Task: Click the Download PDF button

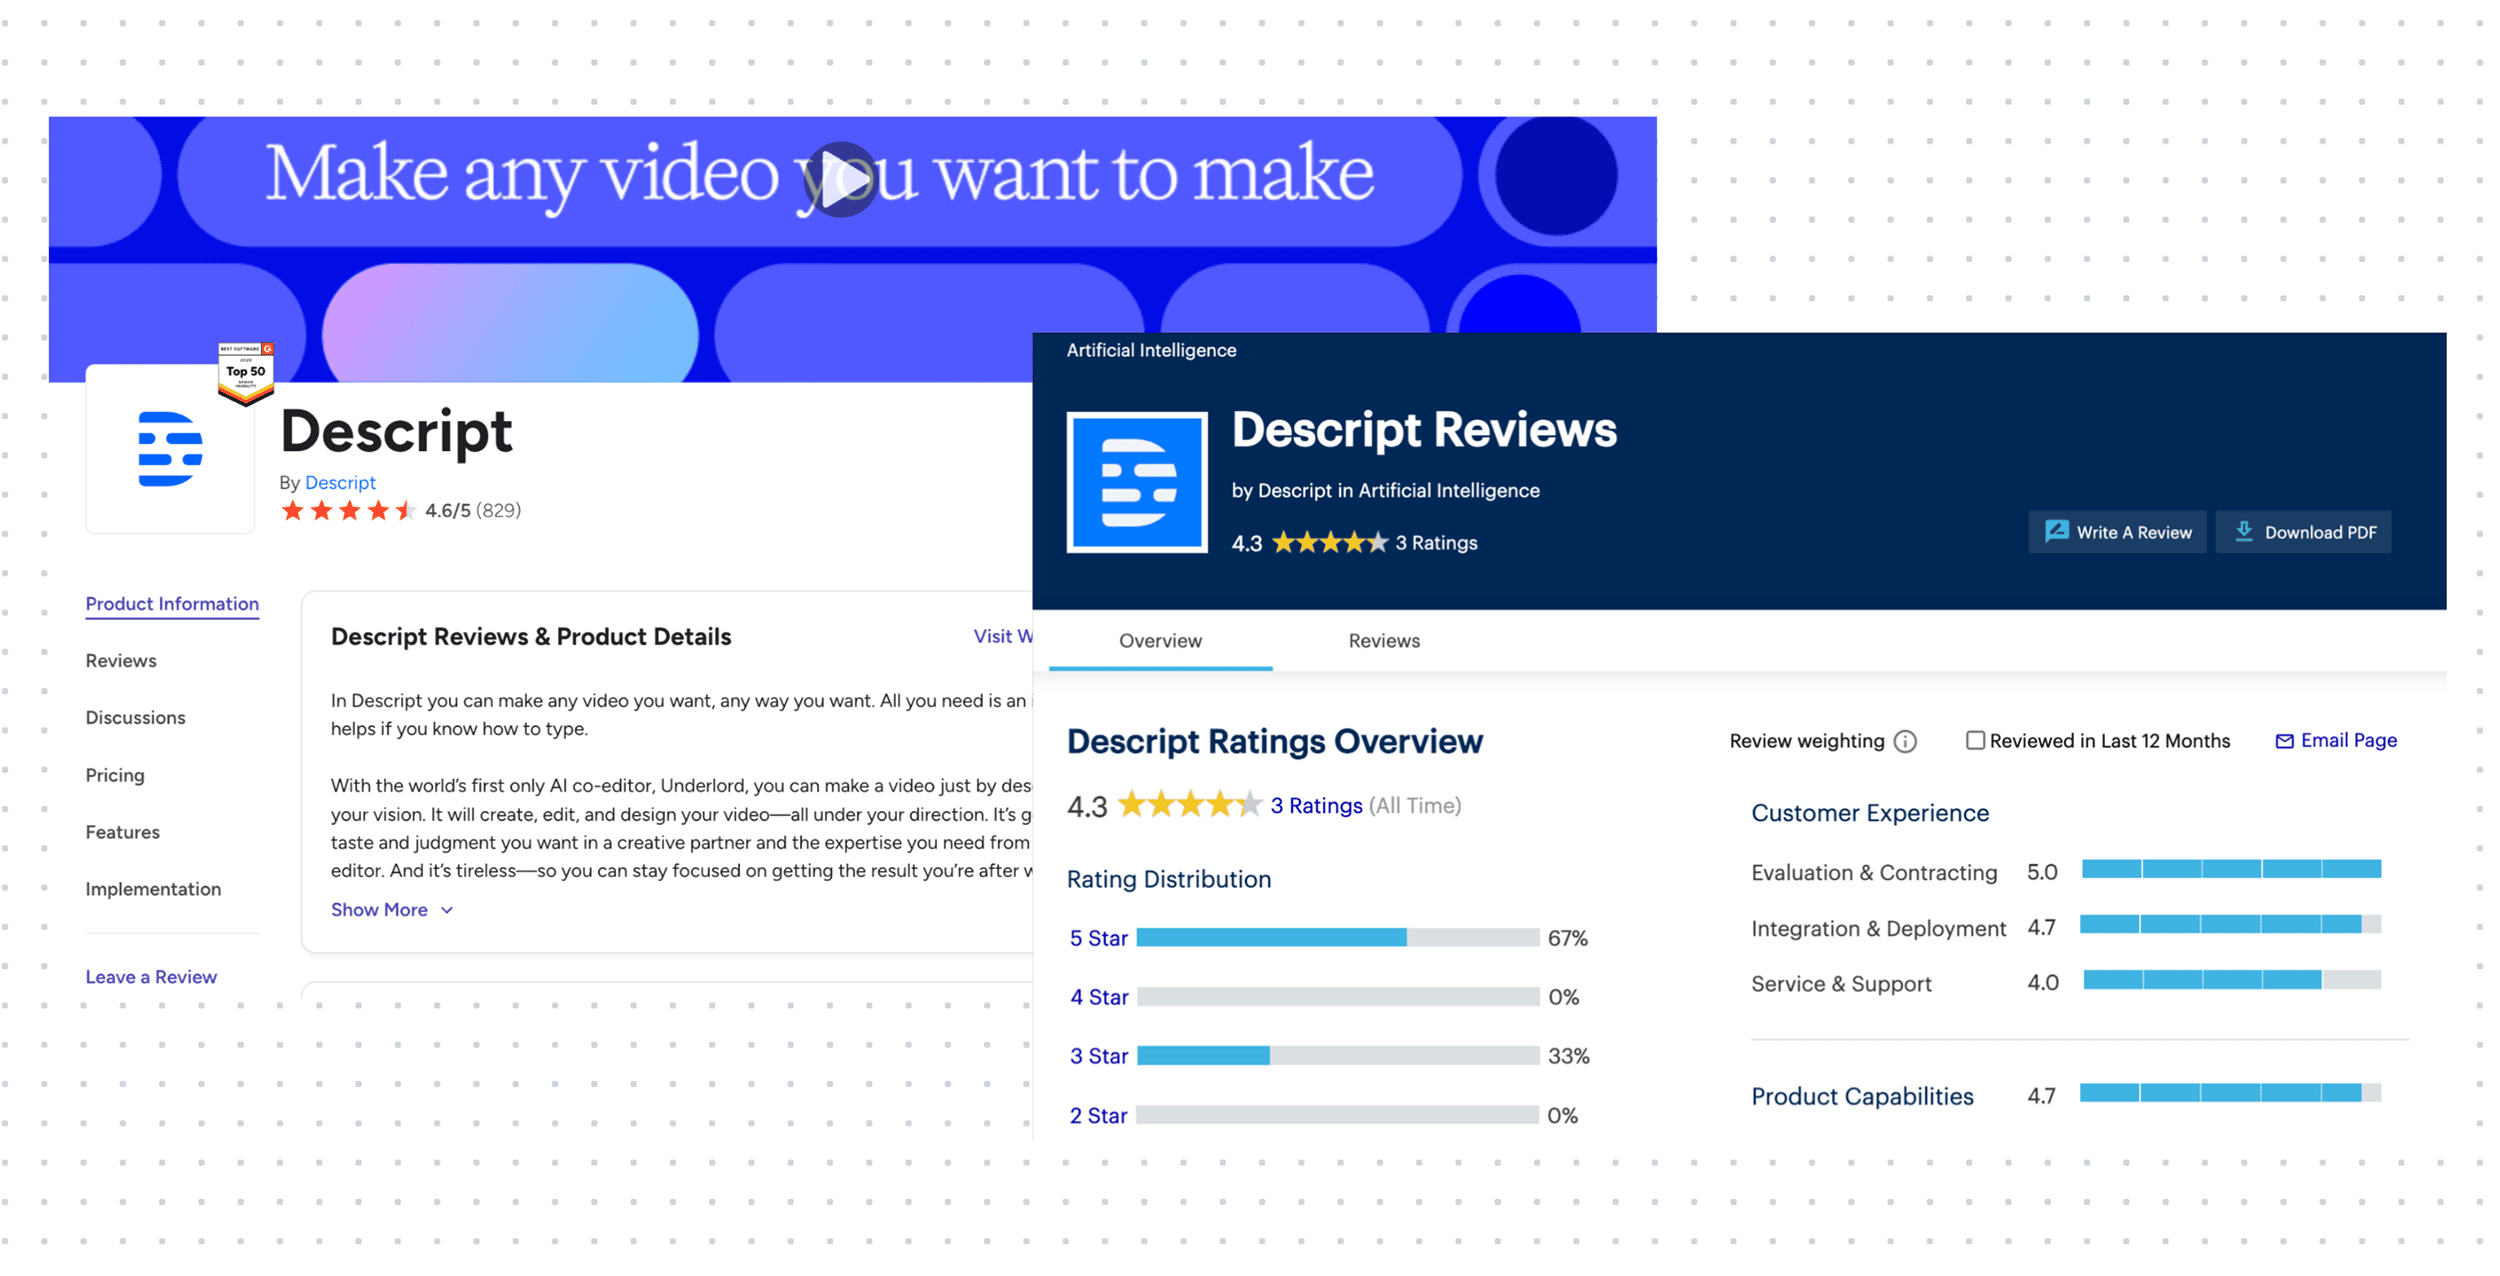Action: tap(2304, 531)
